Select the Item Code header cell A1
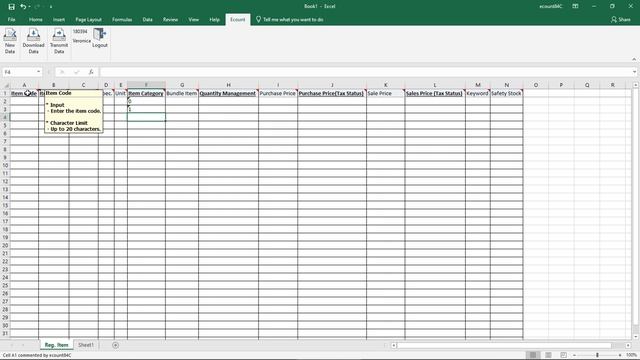This screenshot has width=640, height=360. pyautogui.click(x=24, y=93)
